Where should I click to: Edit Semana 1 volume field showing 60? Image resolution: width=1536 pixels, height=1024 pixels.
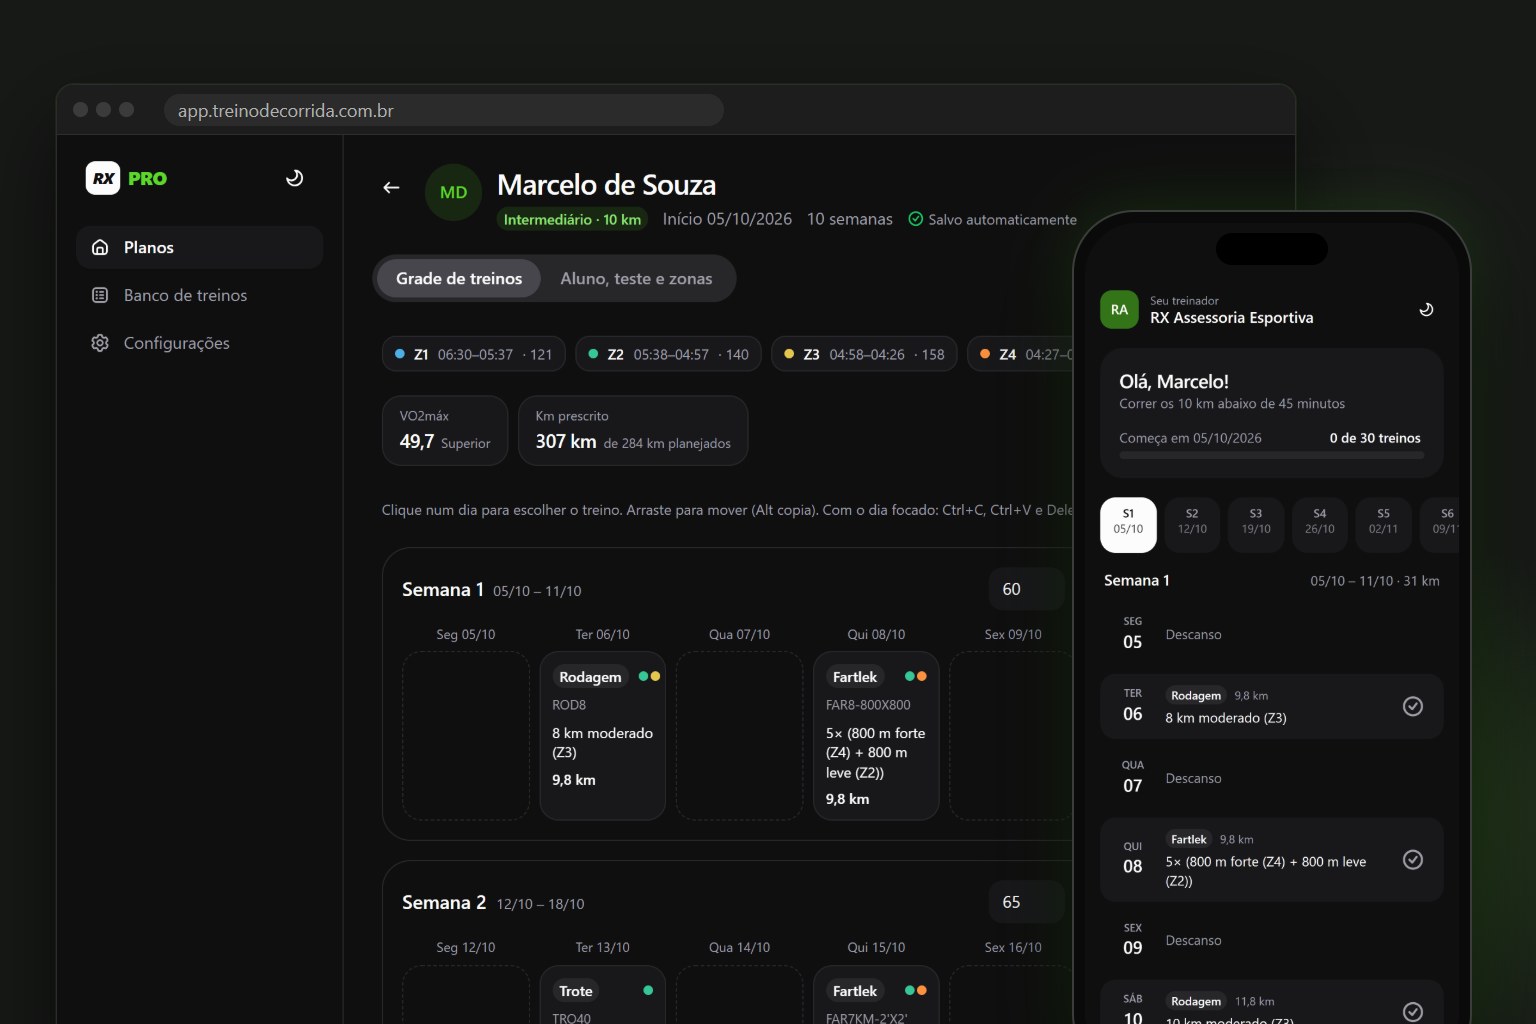(1029, 589)
